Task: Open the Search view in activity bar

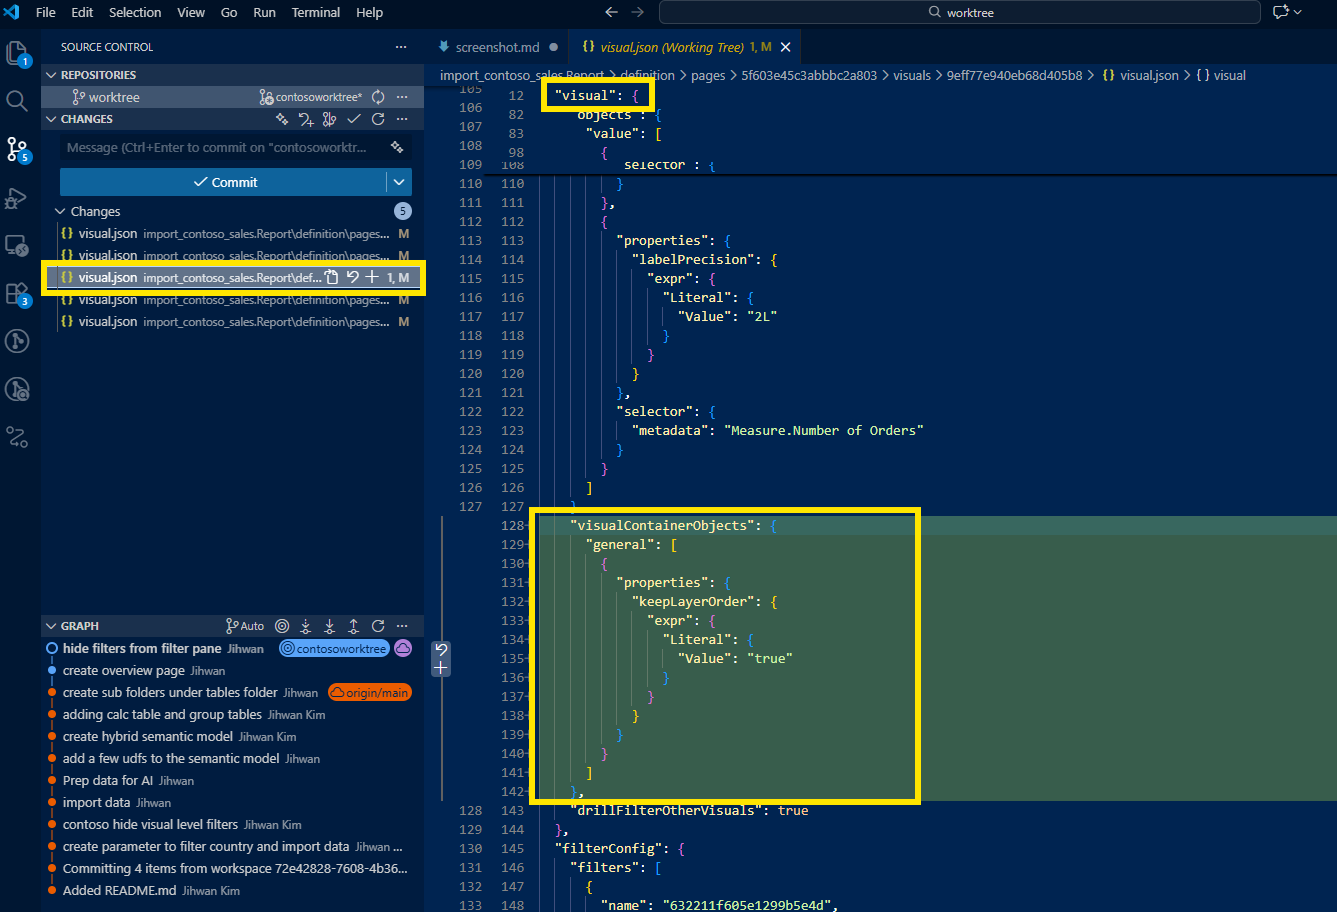Action: tap(17, 101)
